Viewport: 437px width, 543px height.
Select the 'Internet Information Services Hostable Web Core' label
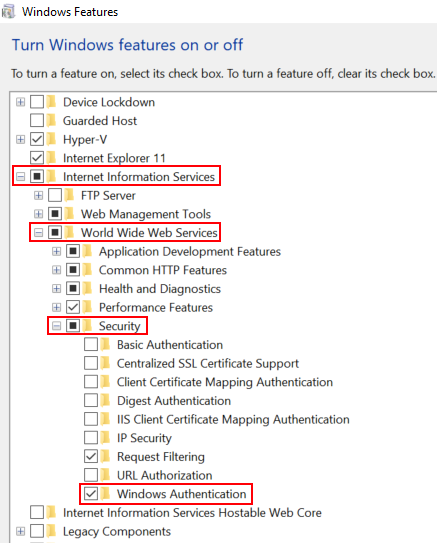[192, 513]
